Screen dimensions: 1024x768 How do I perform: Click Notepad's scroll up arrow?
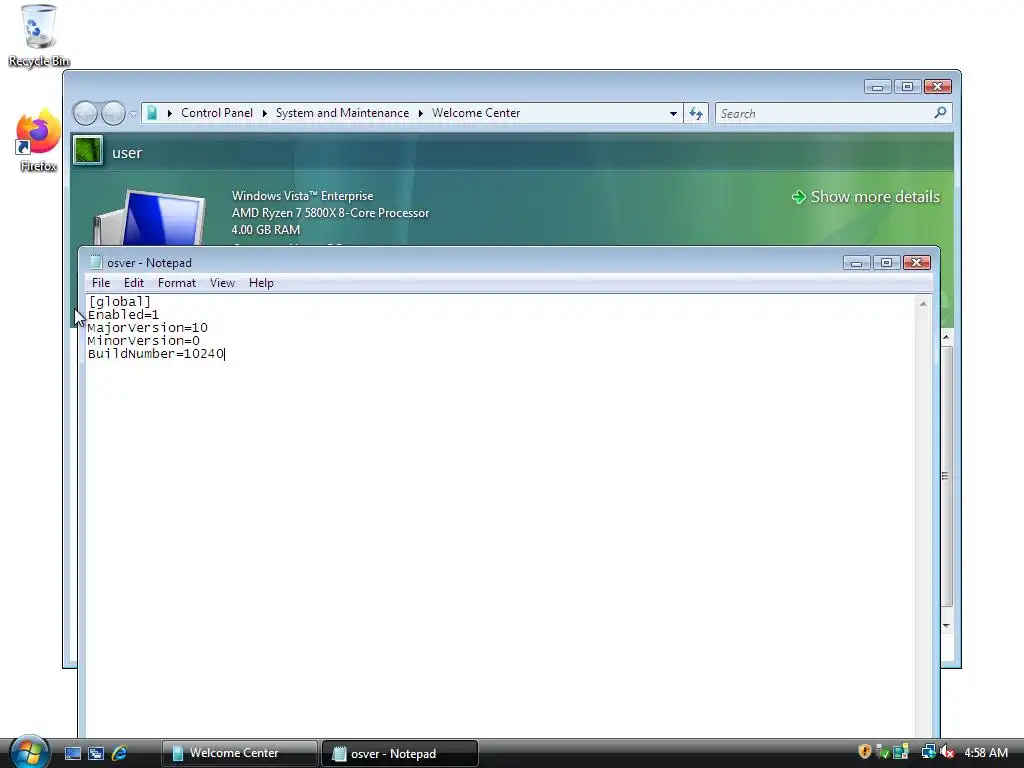(923, 304)
